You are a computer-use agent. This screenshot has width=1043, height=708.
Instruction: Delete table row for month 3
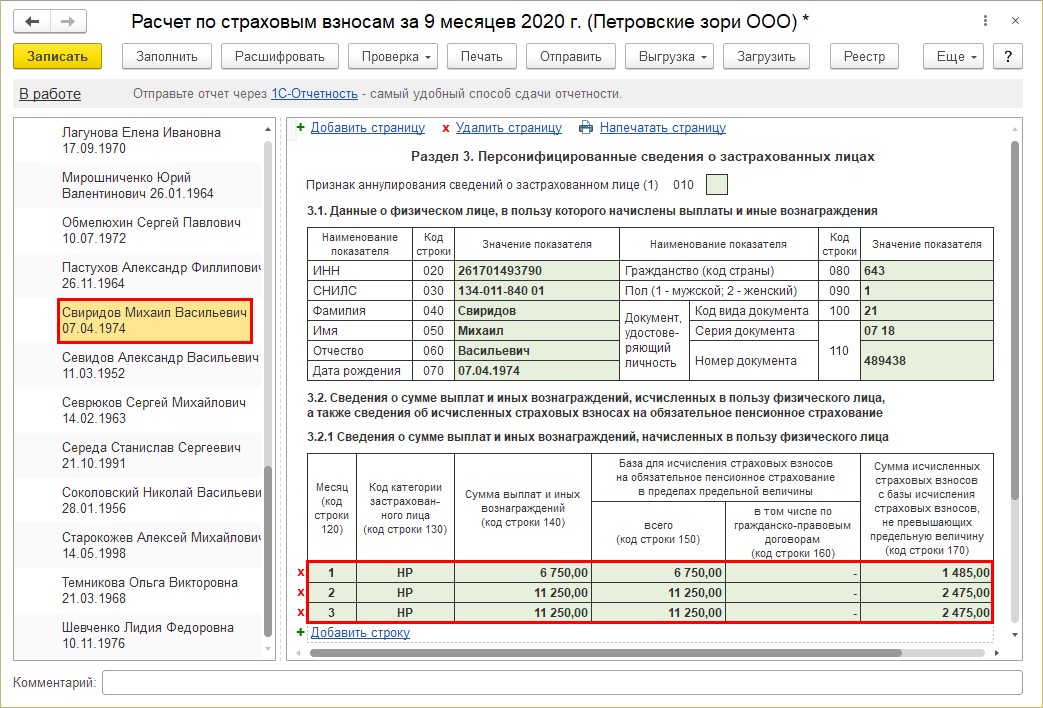click(x=301, y=612)
